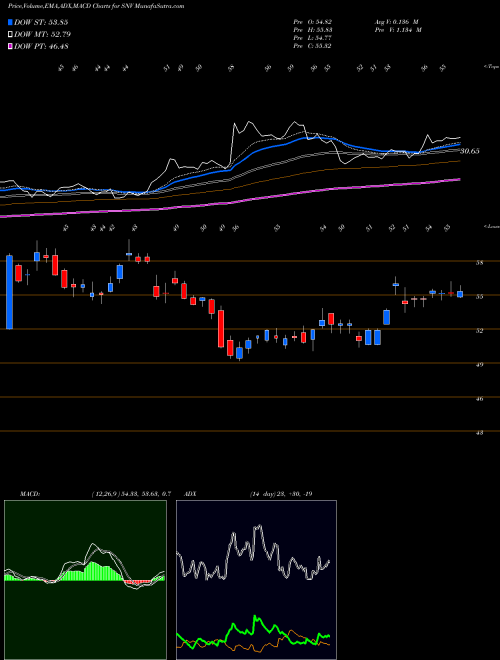Click the 55 price axis label

coord(480,296)
